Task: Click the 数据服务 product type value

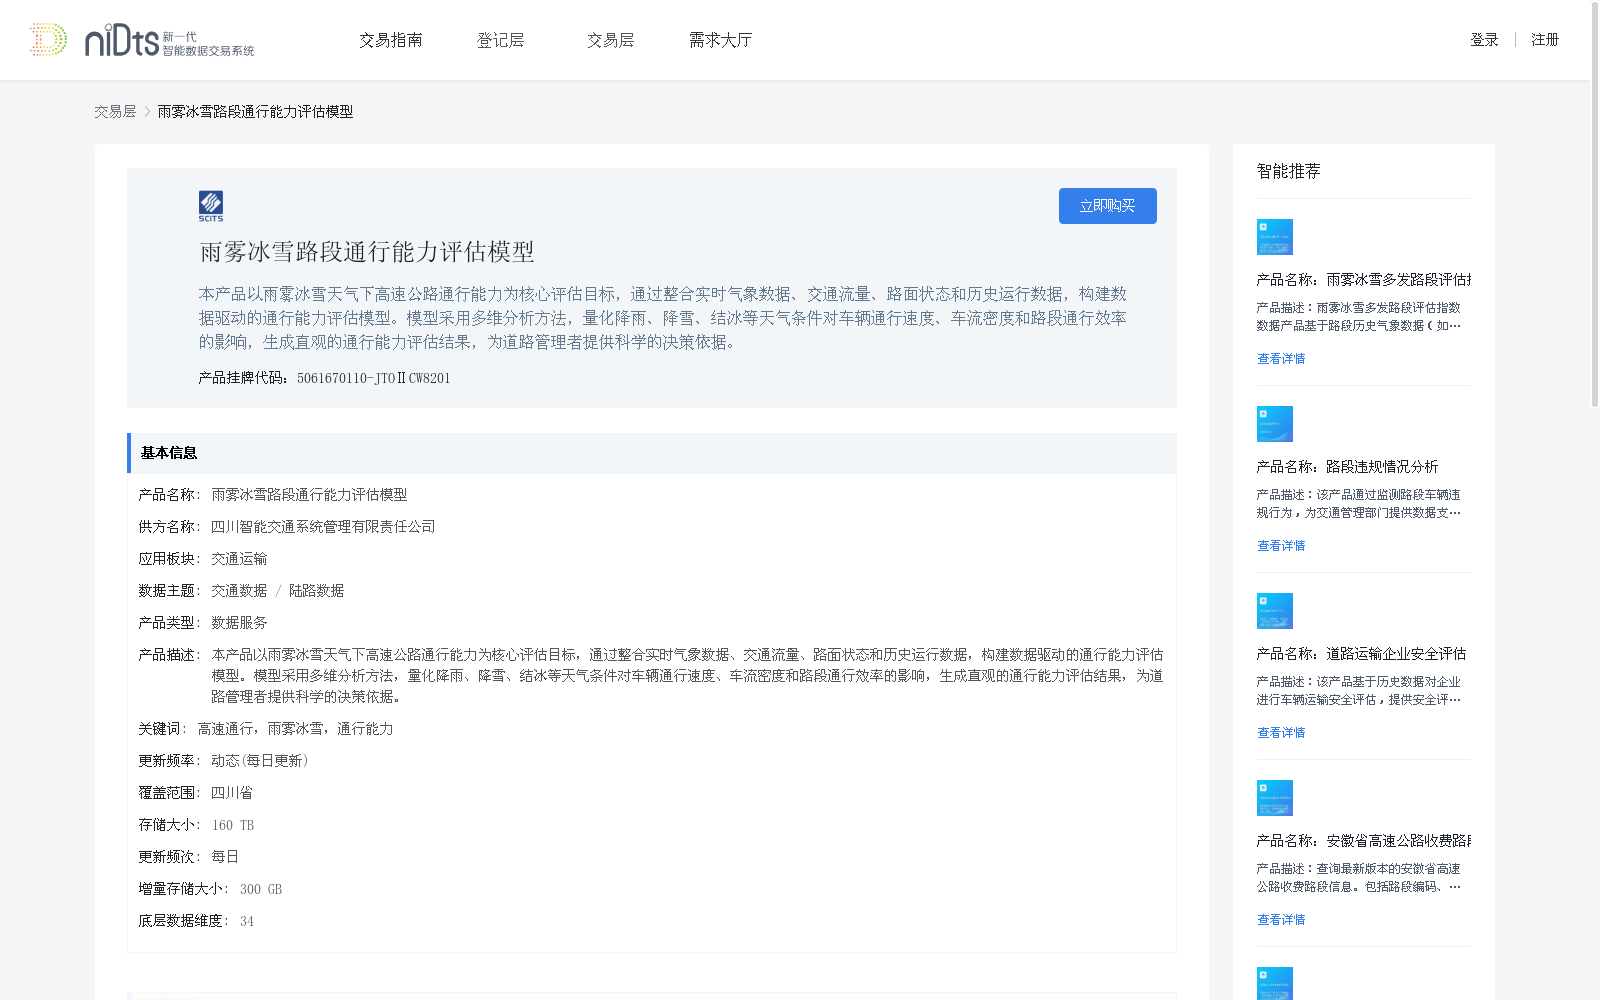Action: tap(239, 623)
